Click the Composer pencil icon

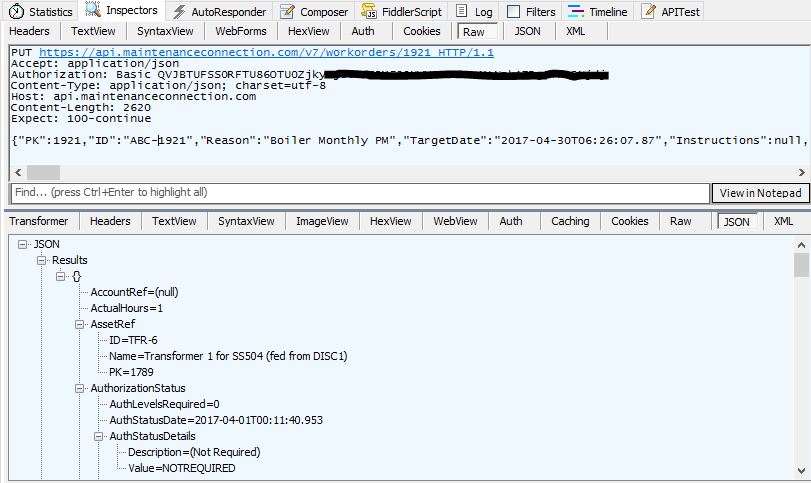[288, 12]
